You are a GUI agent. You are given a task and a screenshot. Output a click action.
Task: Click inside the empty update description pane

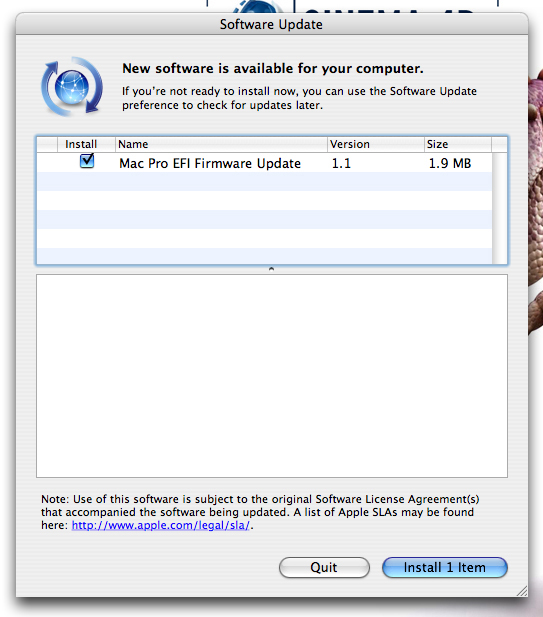coord(272,376)
